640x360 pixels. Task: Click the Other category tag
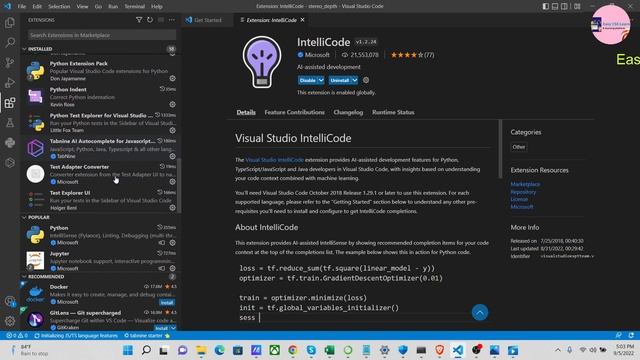point(519,147)
